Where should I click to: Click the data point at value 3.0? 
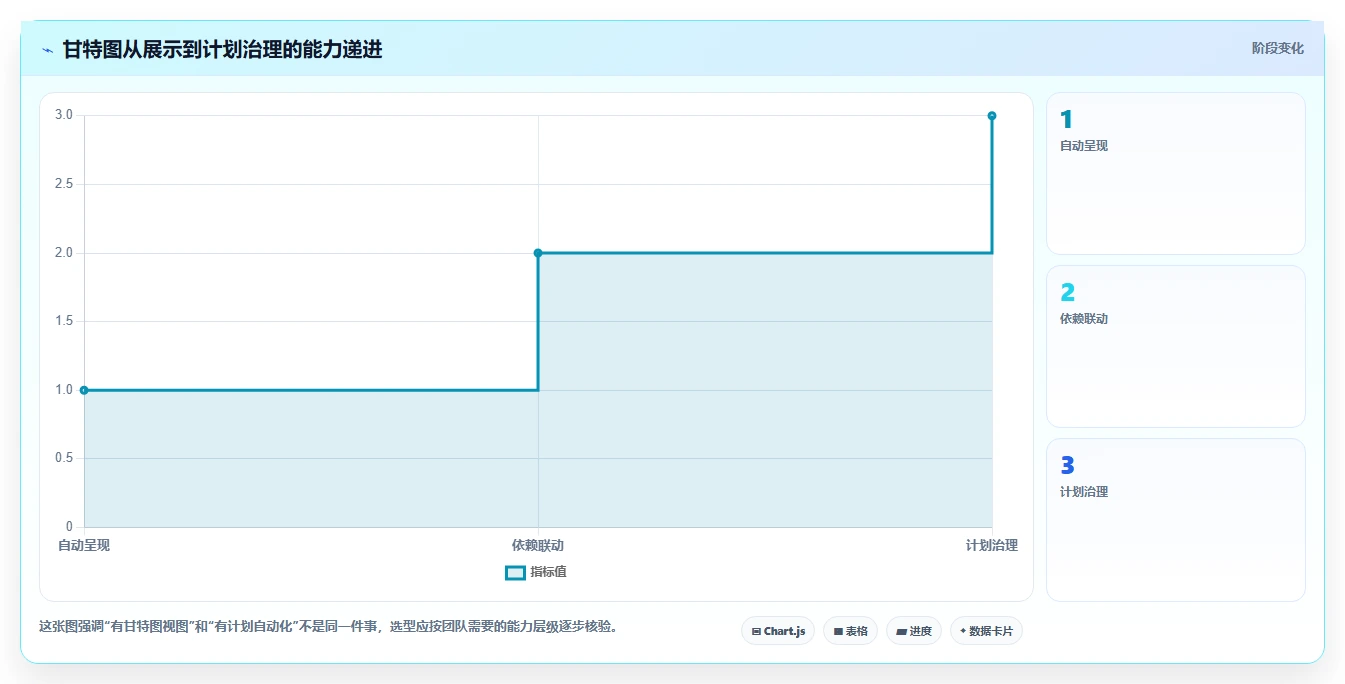point(992,116)
